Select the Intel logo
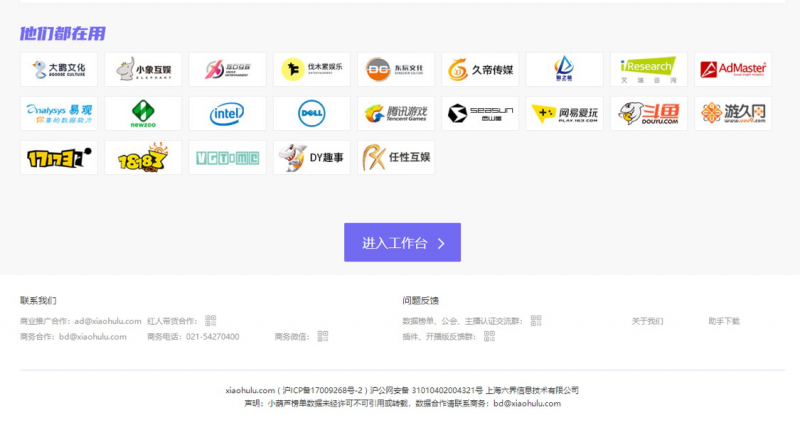 (x=228, y=113)
